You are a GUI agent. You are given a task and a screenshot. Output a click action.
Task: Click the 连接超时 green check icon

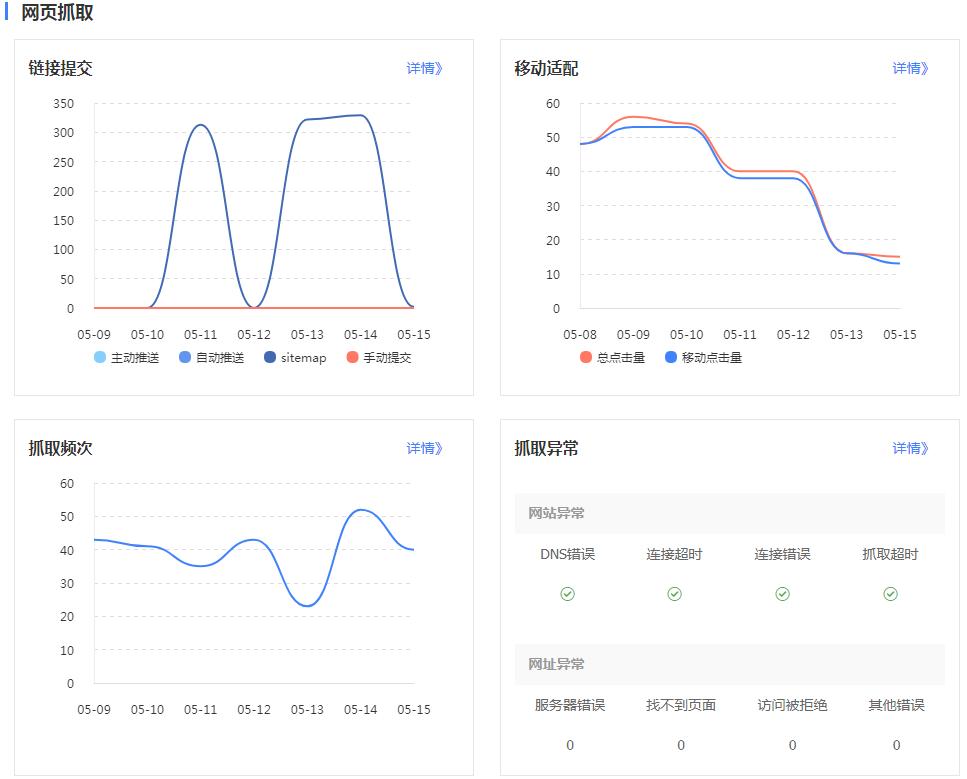(675, 593)
